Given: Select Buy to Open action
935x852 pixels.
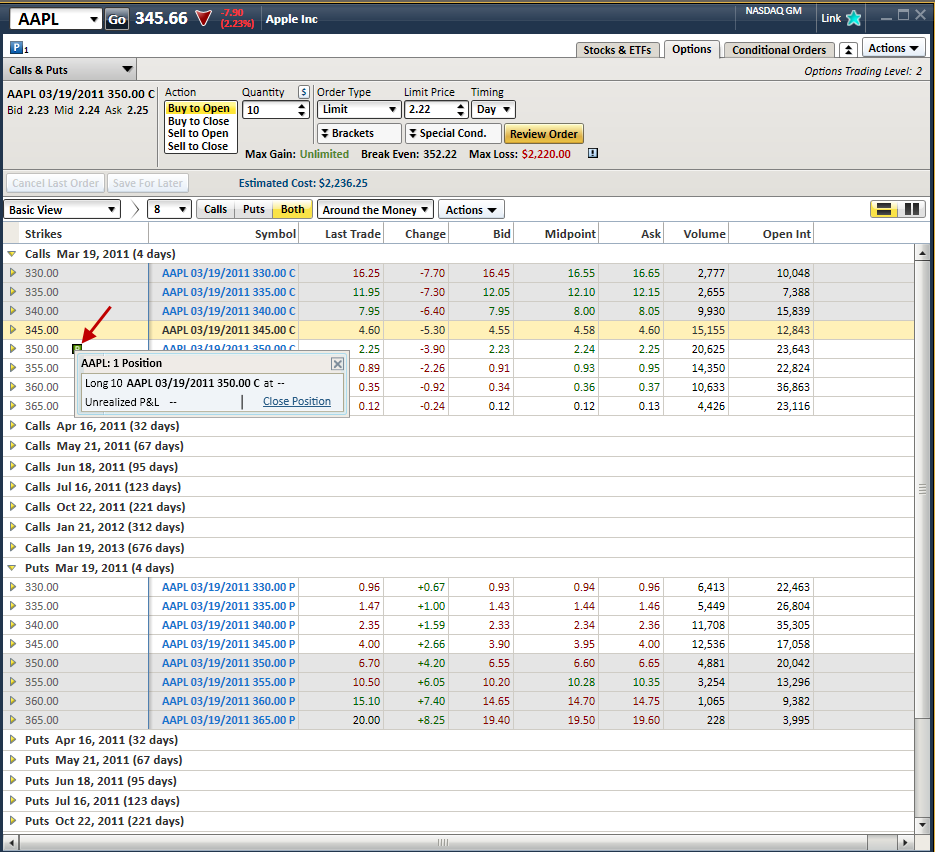Looking at the screenshot, I should pyautogui.click(x=199, y=108).
